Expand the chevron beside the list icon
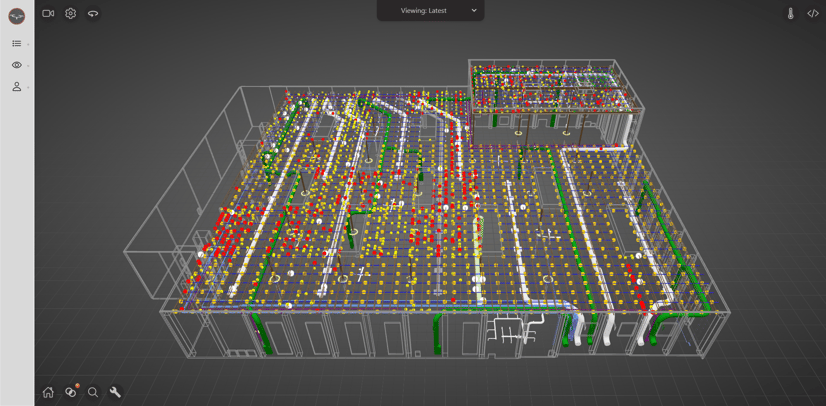Viewport: 826px width, 406px height. point(28,44)
